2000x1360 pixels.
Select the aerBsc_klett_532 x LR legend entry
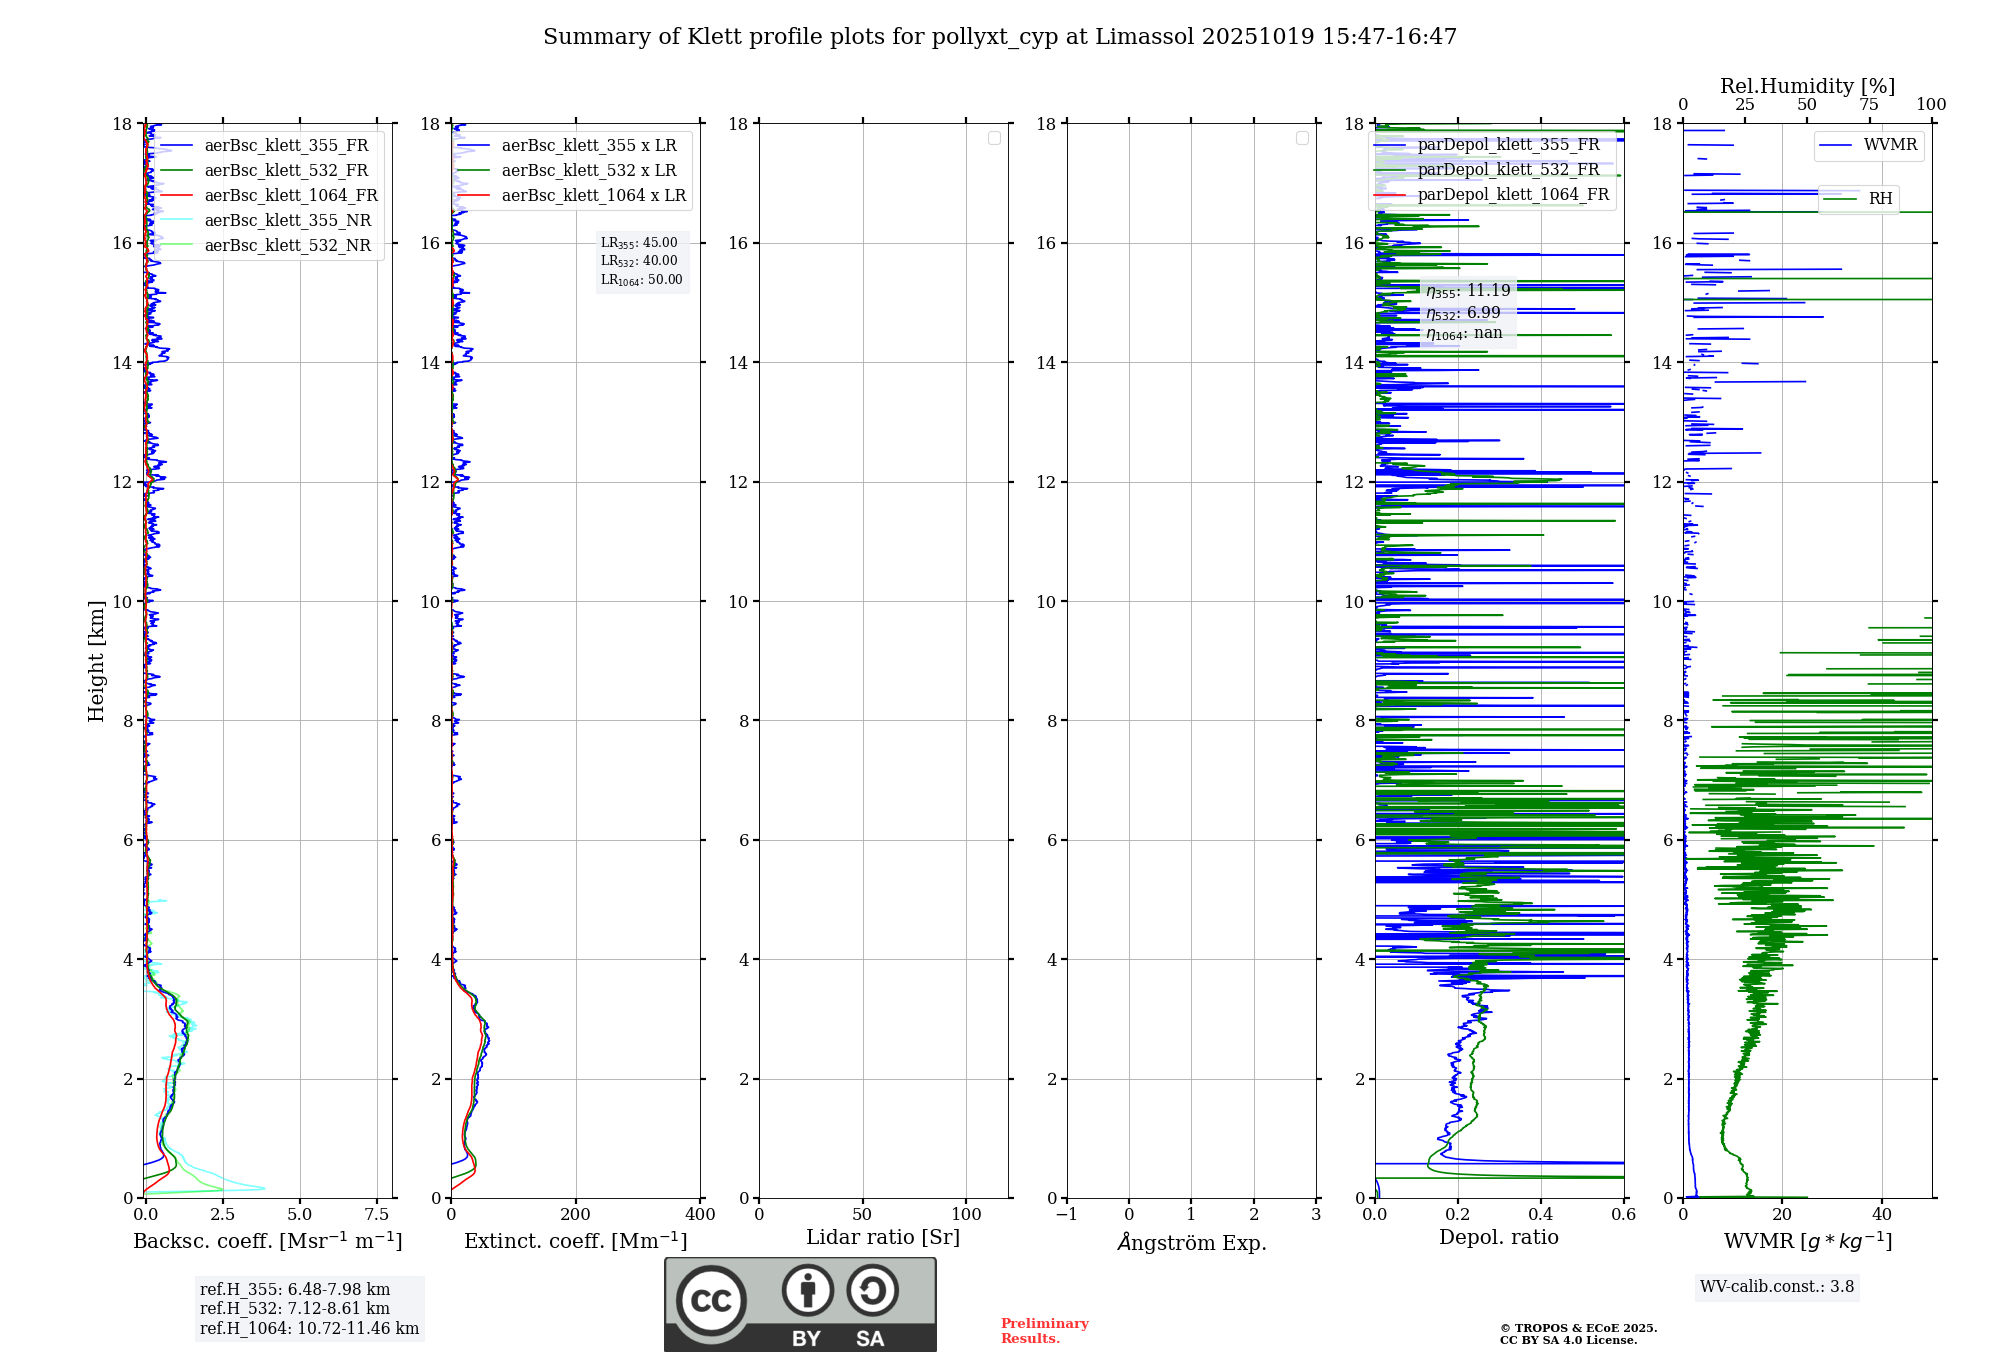pyautogui.click(x=588, y=170)
